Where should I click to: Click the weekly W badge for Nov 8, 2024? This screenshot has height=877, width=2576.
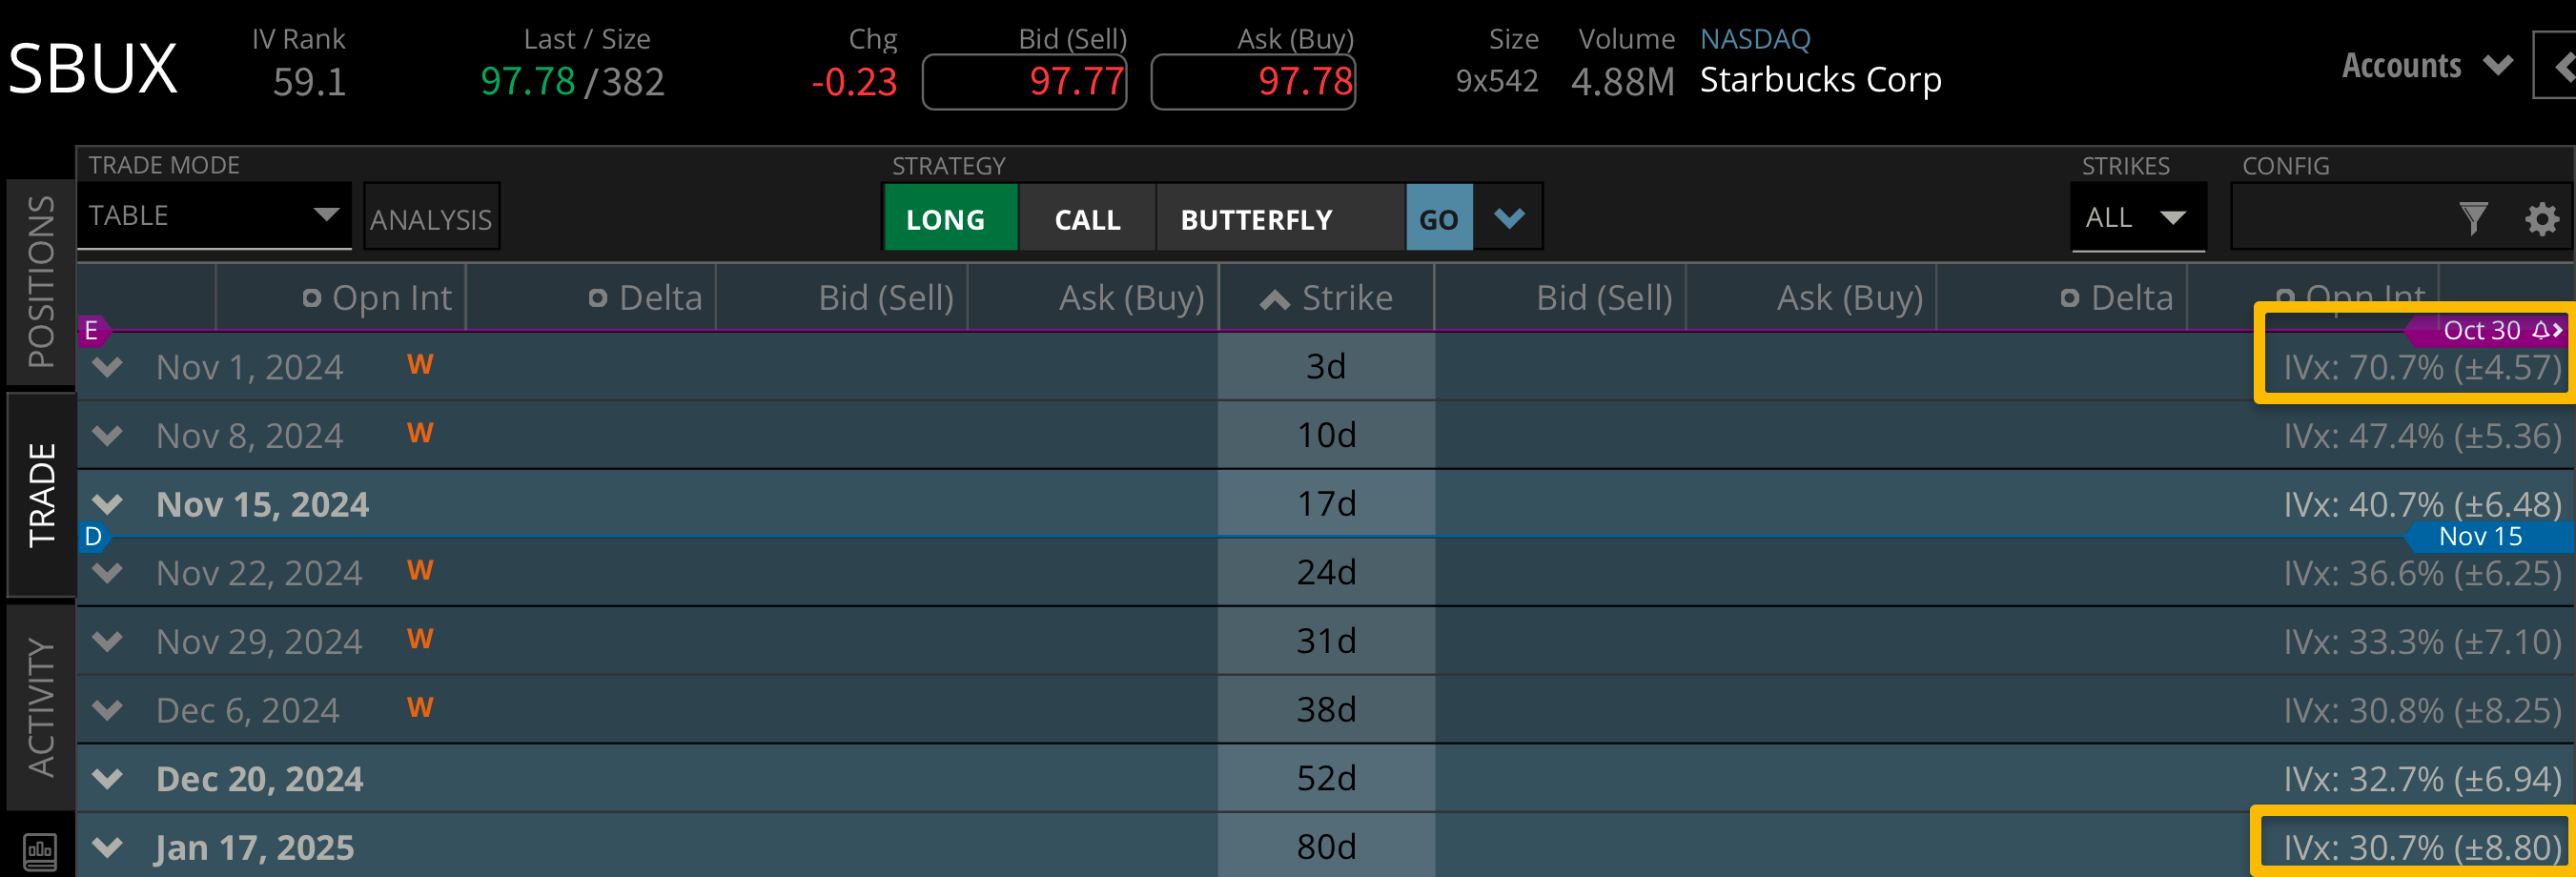(420, 434)
